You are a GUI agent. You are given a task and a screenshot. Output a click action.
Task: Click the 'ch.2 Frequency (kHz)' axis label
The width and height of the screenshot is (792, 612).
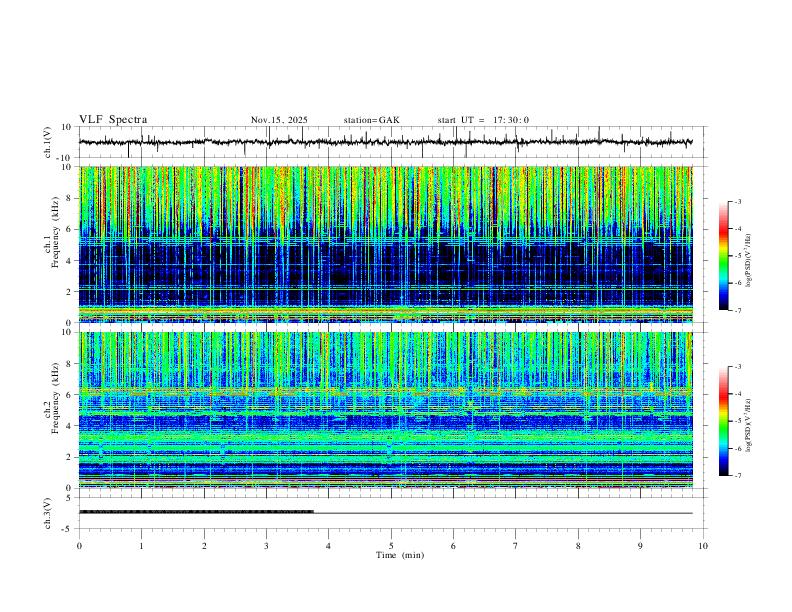pos(51,398)
